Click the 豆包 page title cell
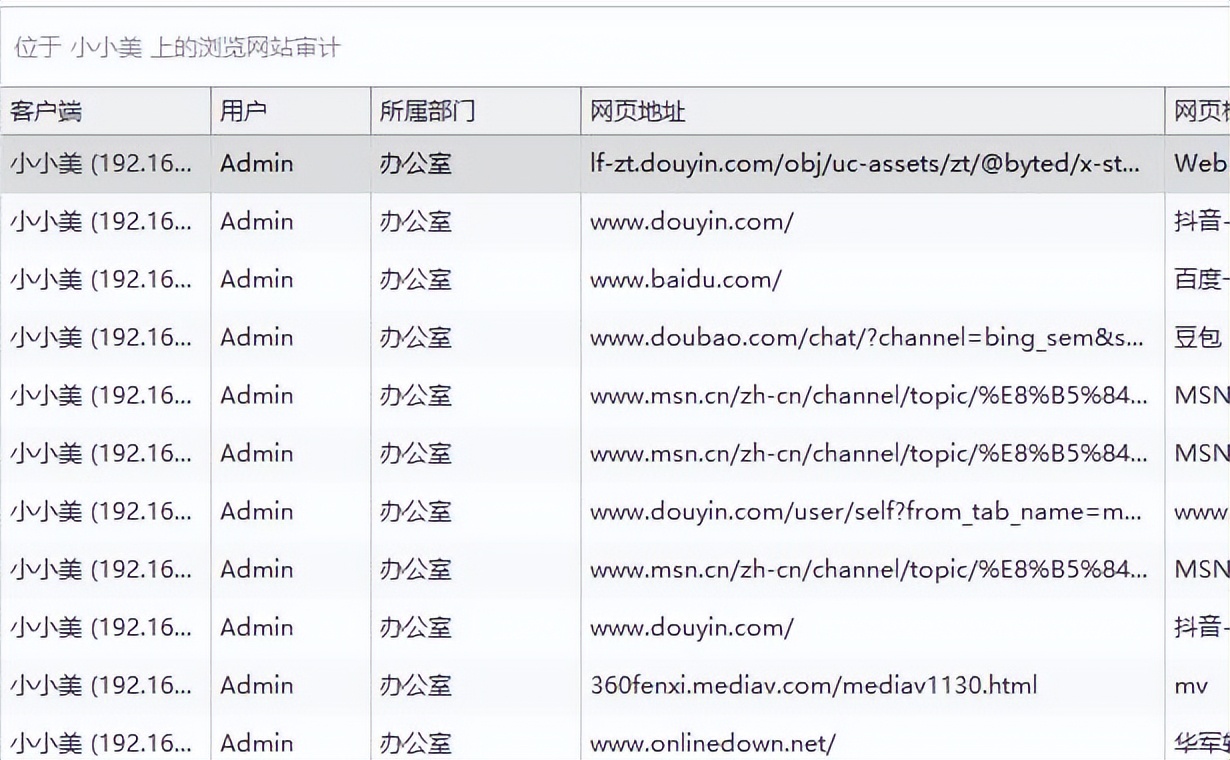 1195,337
